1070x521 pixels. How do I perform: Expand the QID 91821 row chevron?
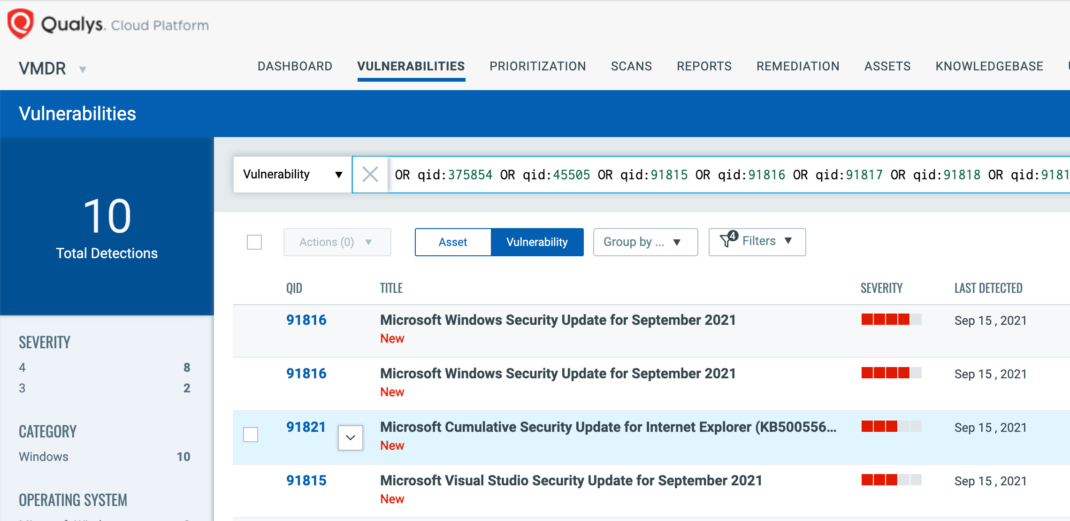pos(351,437)
